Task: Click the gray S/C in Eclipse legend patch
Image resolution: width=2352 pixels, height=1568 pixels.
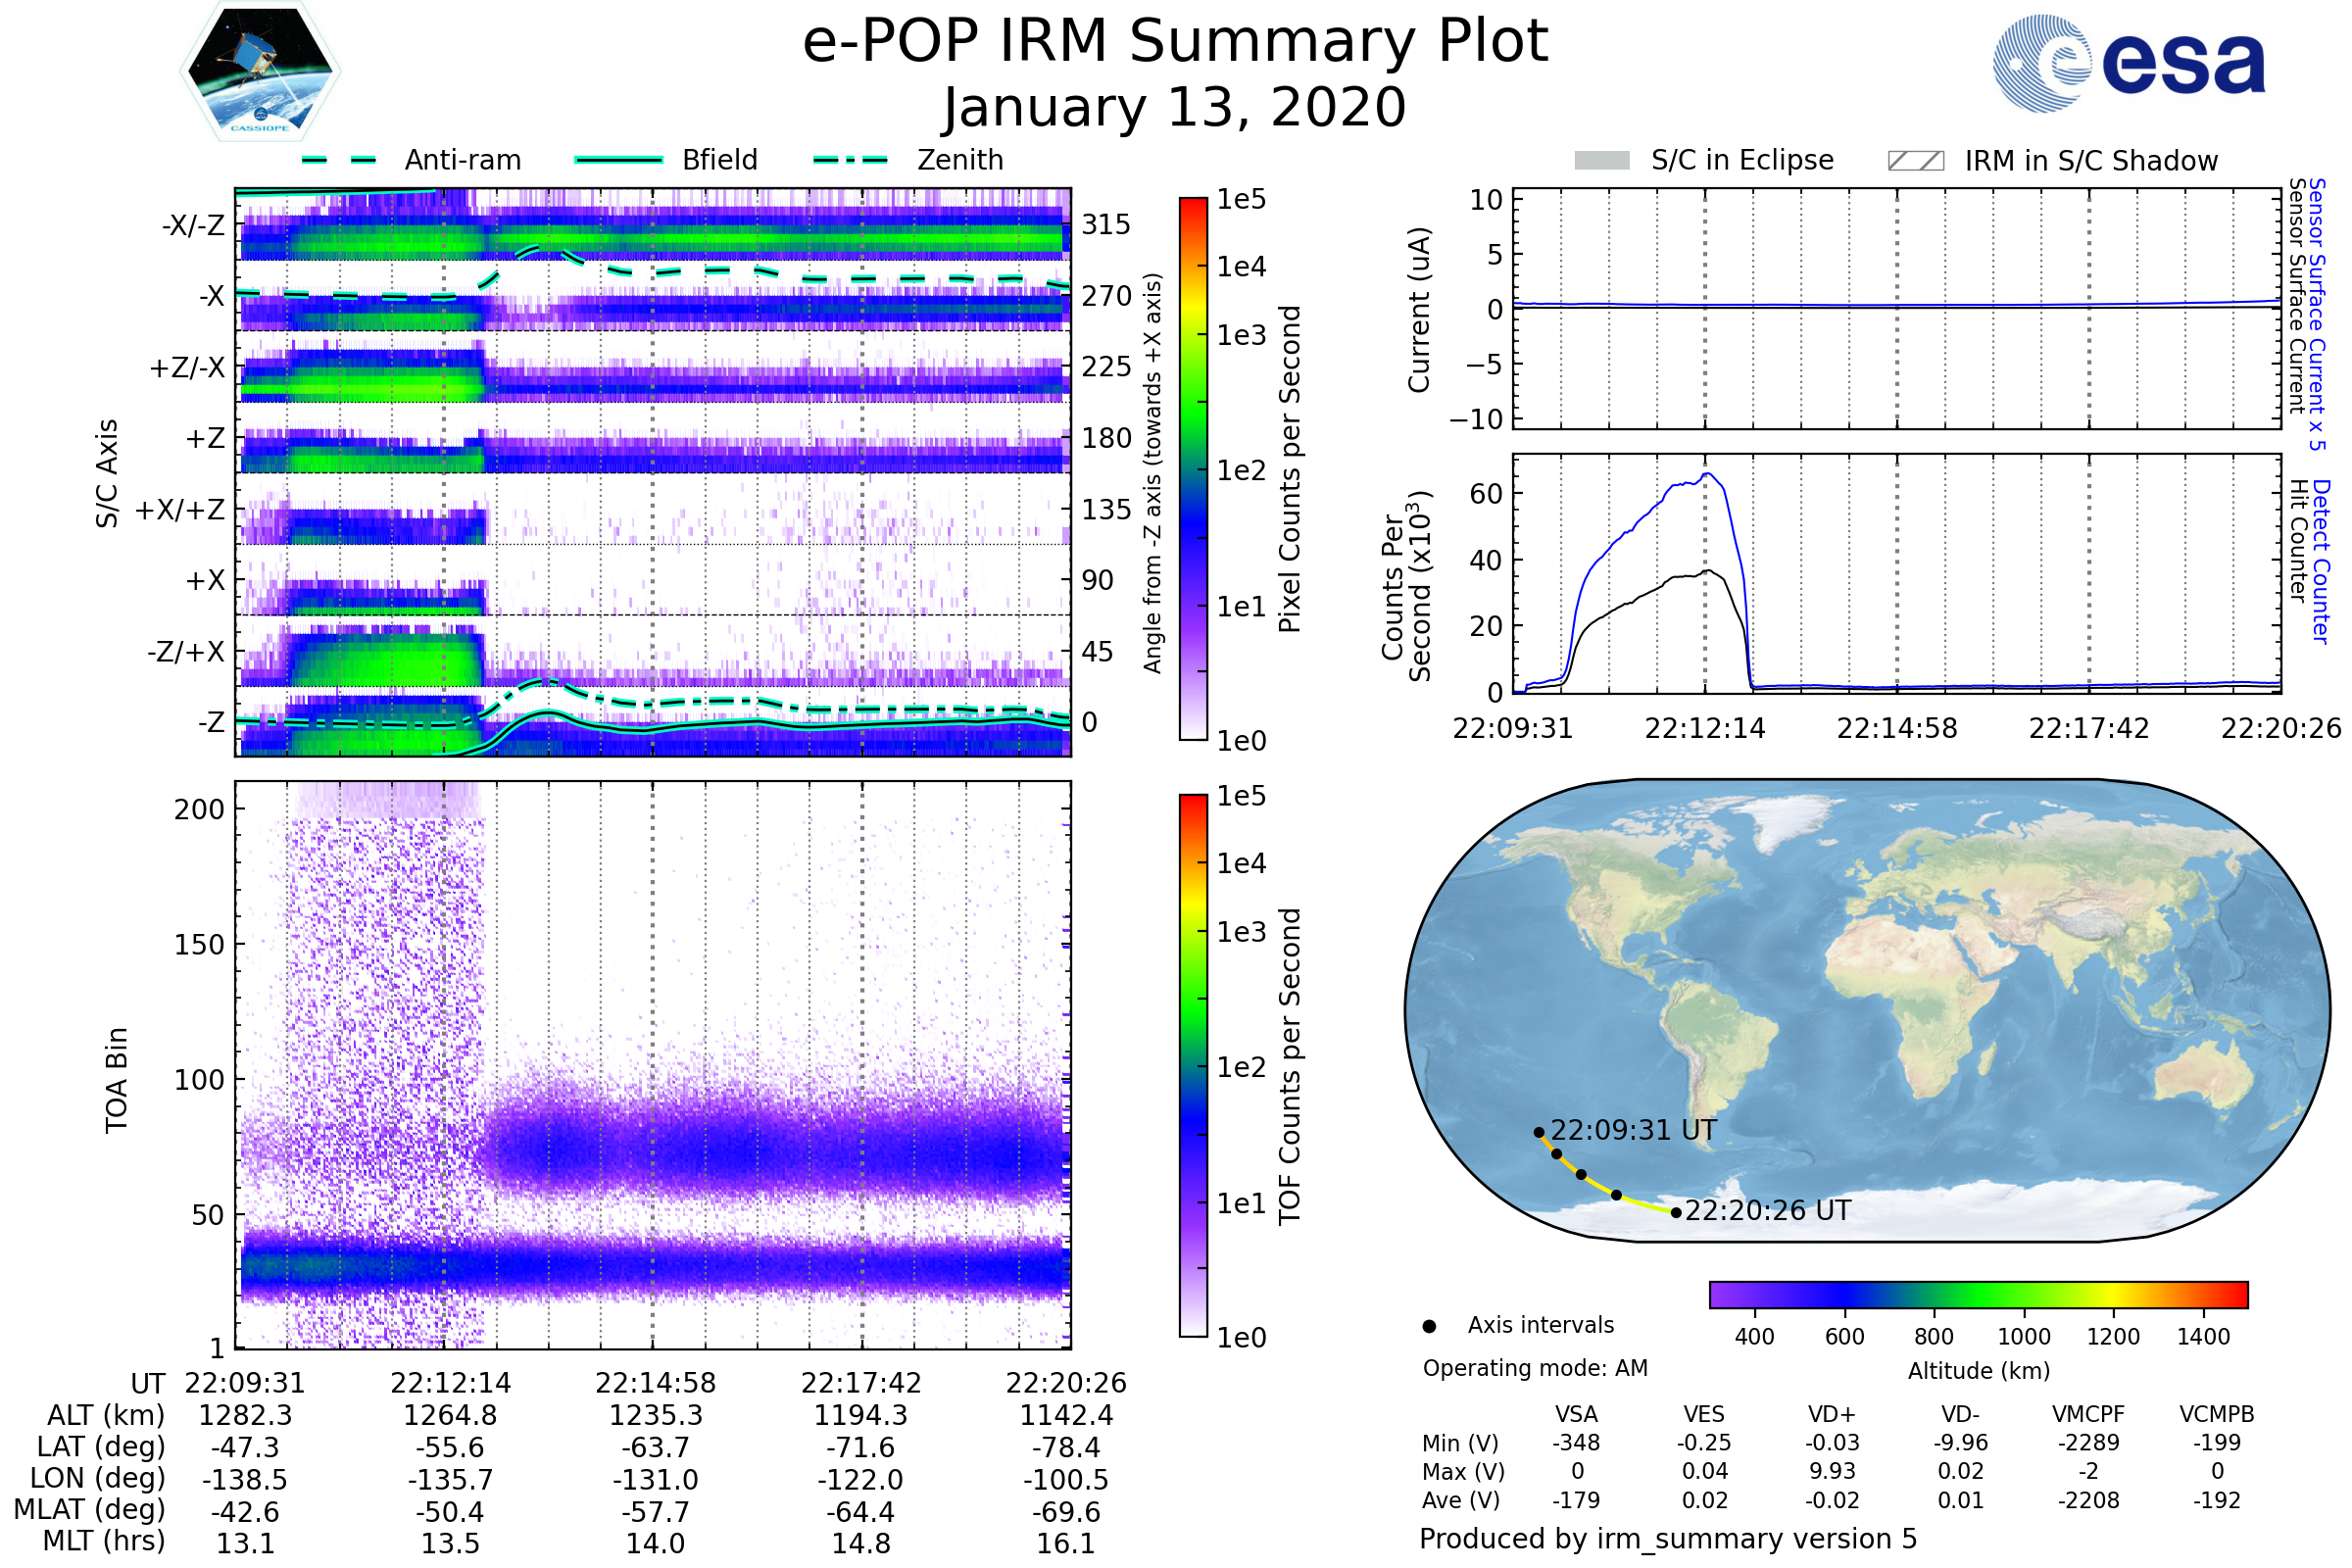Action: coord(1602,161)
